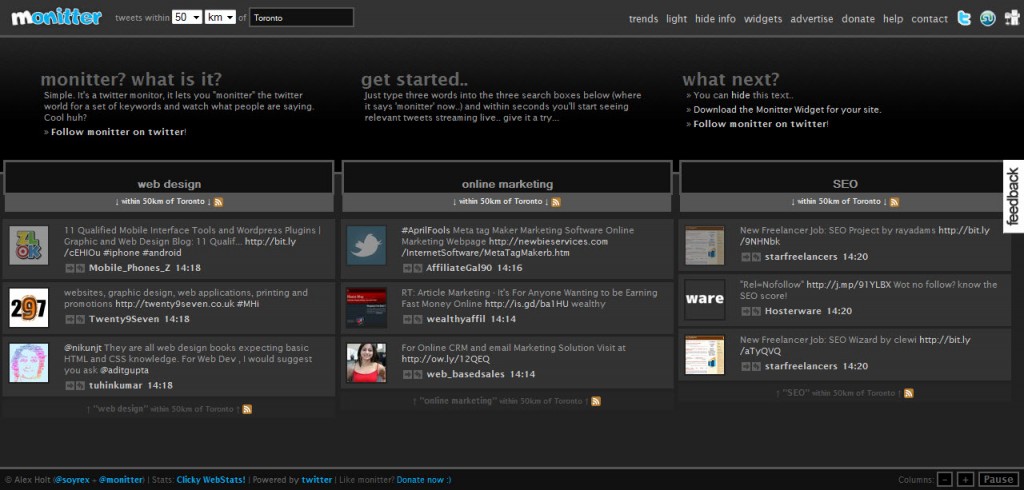Open the trends menu item

click(643, 19)
